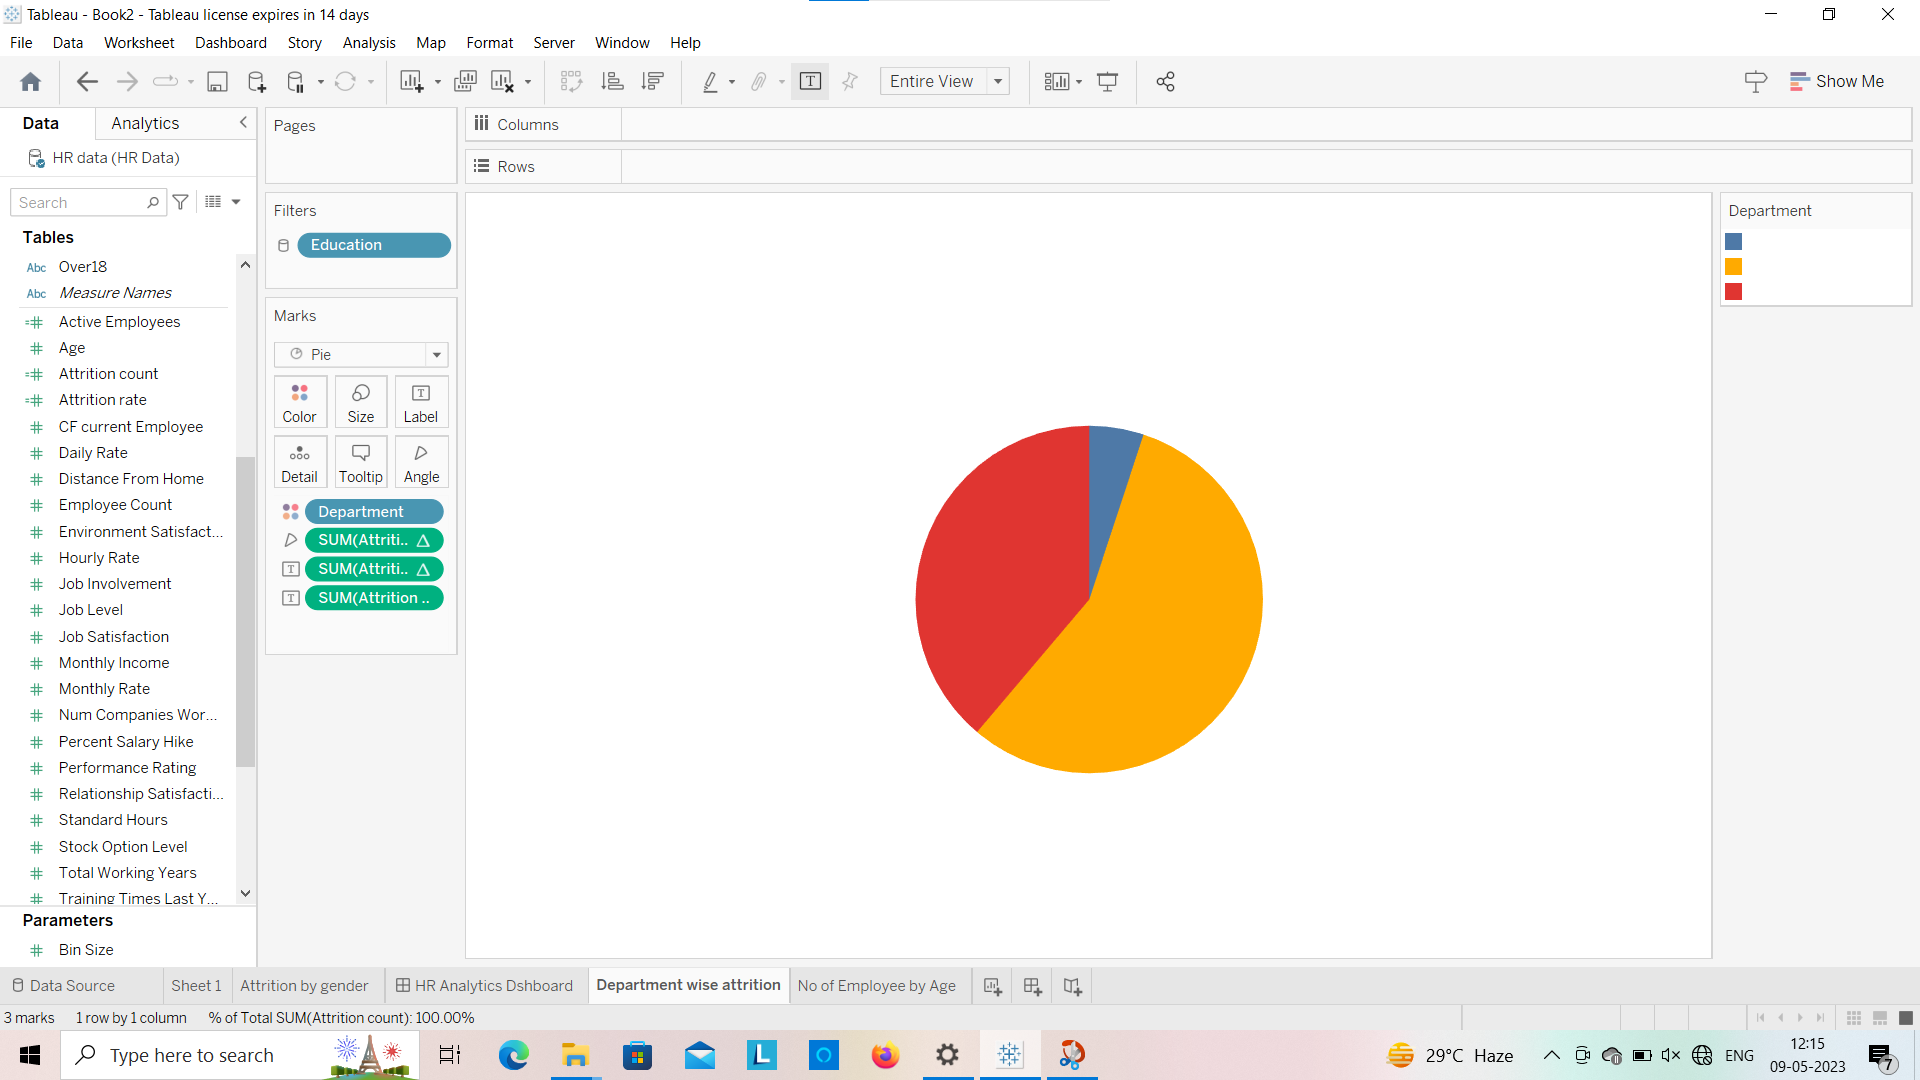Viewport: 1920px width, 1080px height.
Task: Expand the pause auto updates dropdown arrow
Action: tap(320, 82)
